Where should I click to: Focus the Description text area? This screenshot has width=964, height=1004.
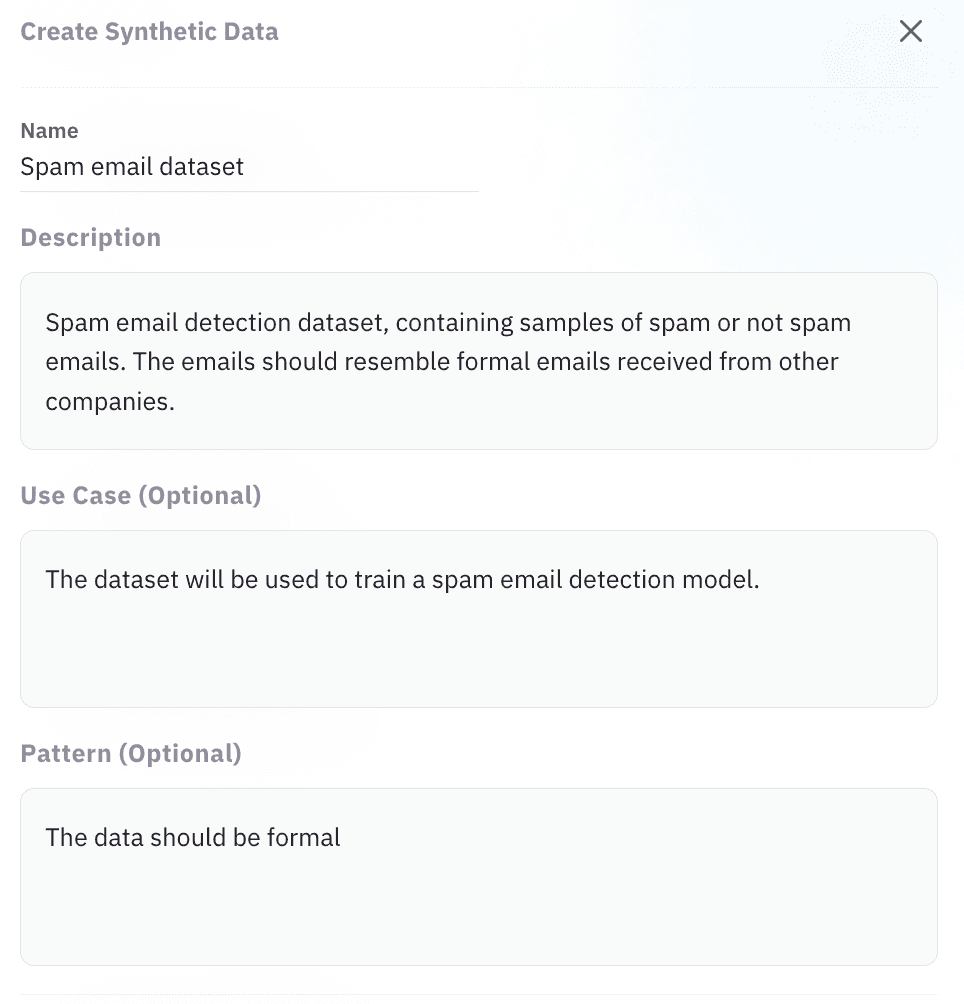[479, 361]
